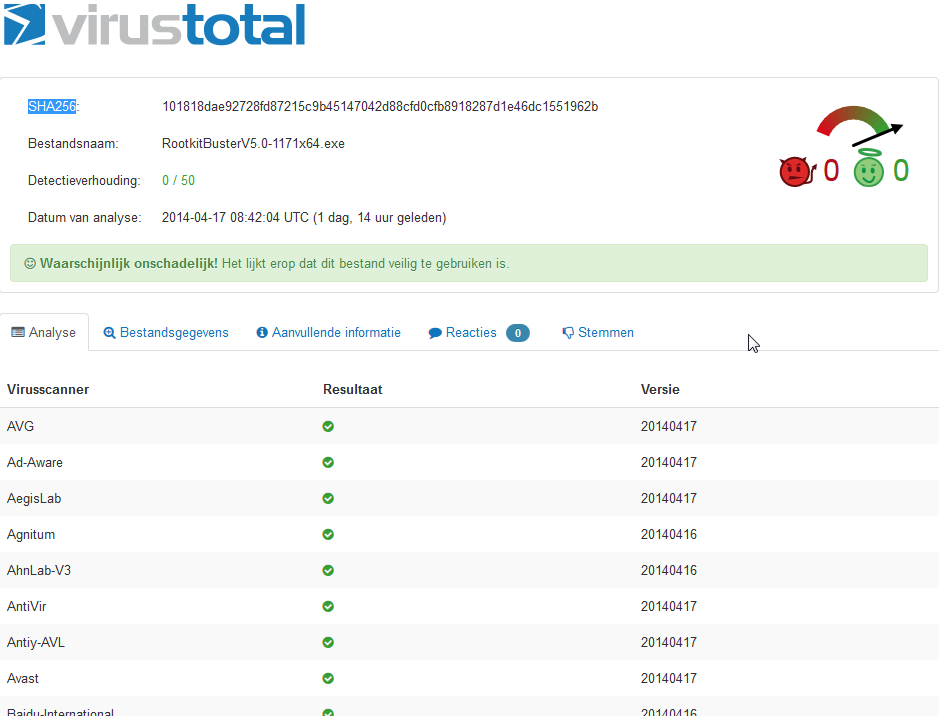The image size is (940, 716).
Task: Click the green angel harmless vote icon
Action: [869, 169]
